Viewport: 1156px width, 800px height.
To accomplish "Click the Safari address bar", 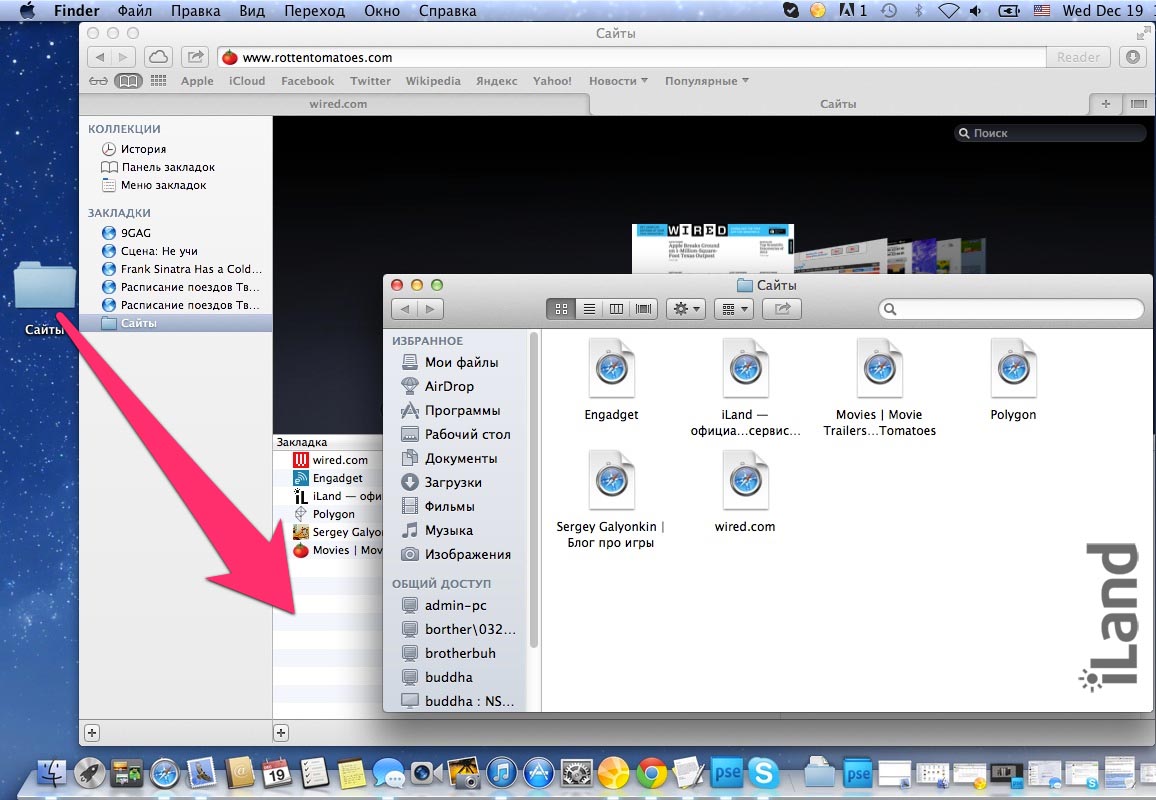I will [x=632, y=57].
